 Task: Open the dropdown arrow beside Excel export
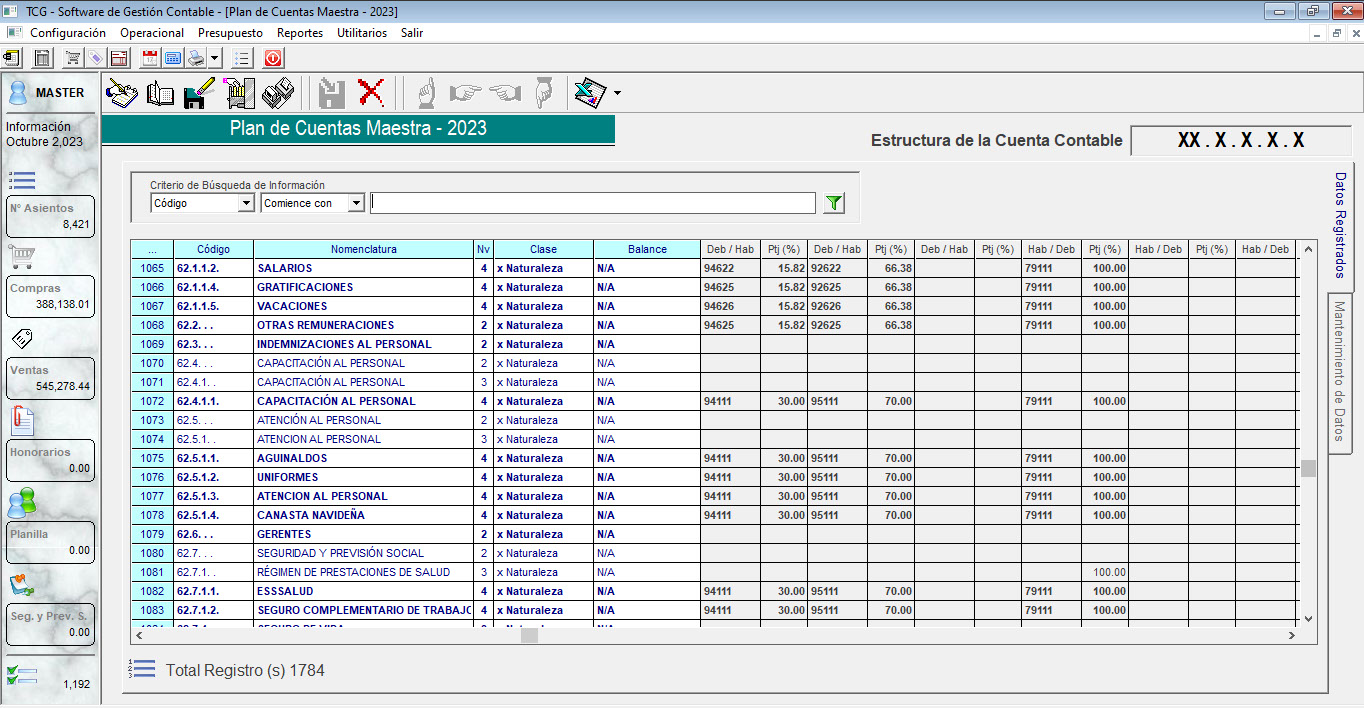(x=617, y=94)
